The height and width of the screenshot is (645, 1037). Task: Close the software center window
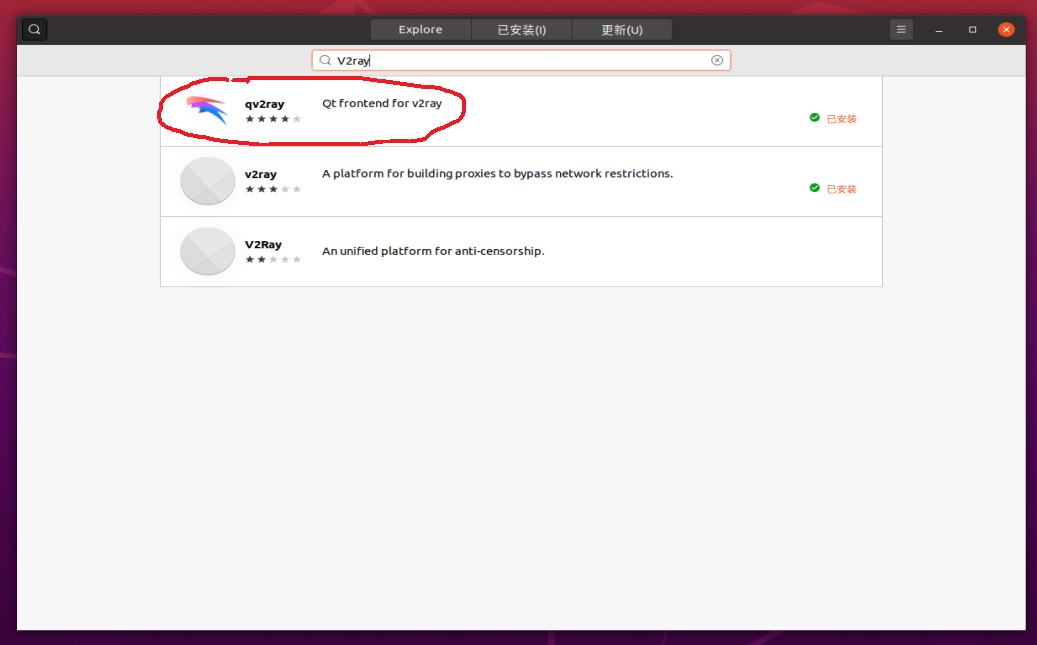tap(1006, 30)
